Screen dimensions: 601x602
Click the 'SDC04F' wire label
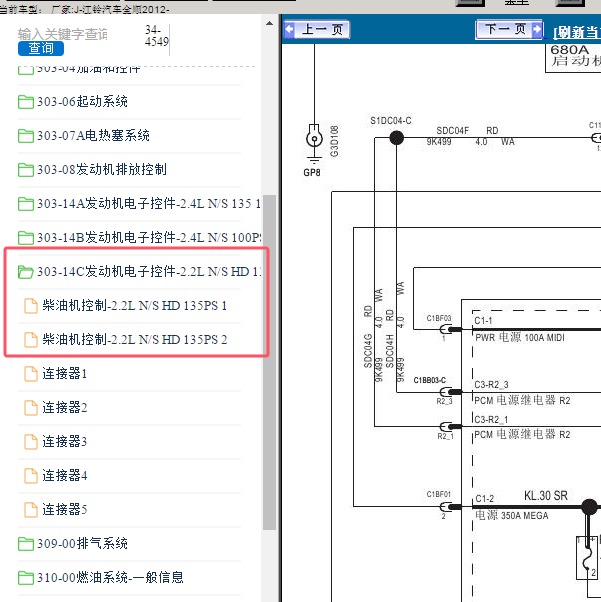coord(453,131)
